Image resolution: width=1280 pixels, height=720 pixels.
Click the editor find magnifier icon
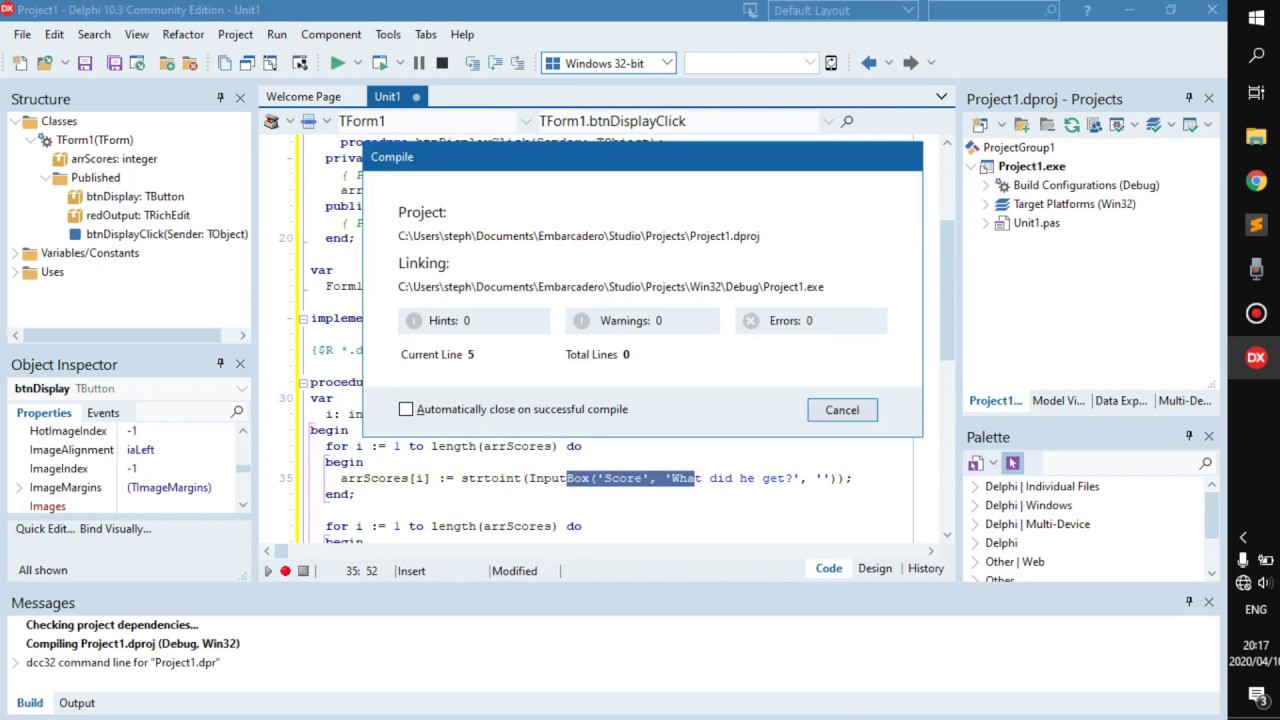(847, 121)
